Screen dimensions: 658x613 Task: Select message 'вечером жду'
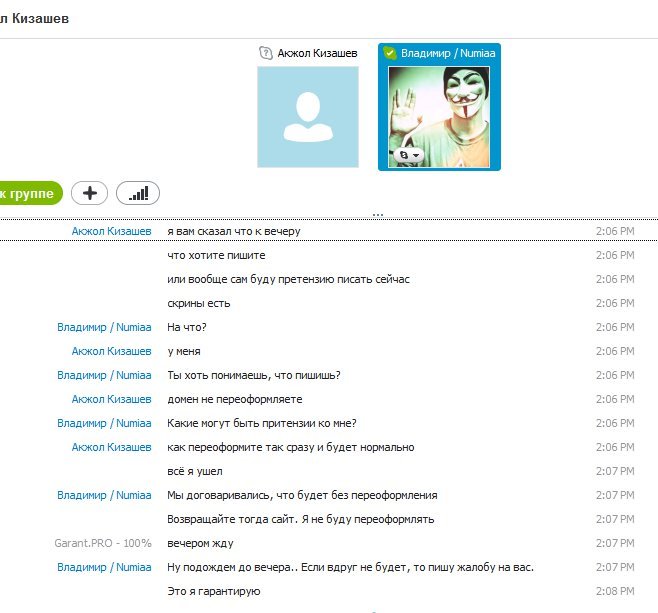tap(200, 543)
